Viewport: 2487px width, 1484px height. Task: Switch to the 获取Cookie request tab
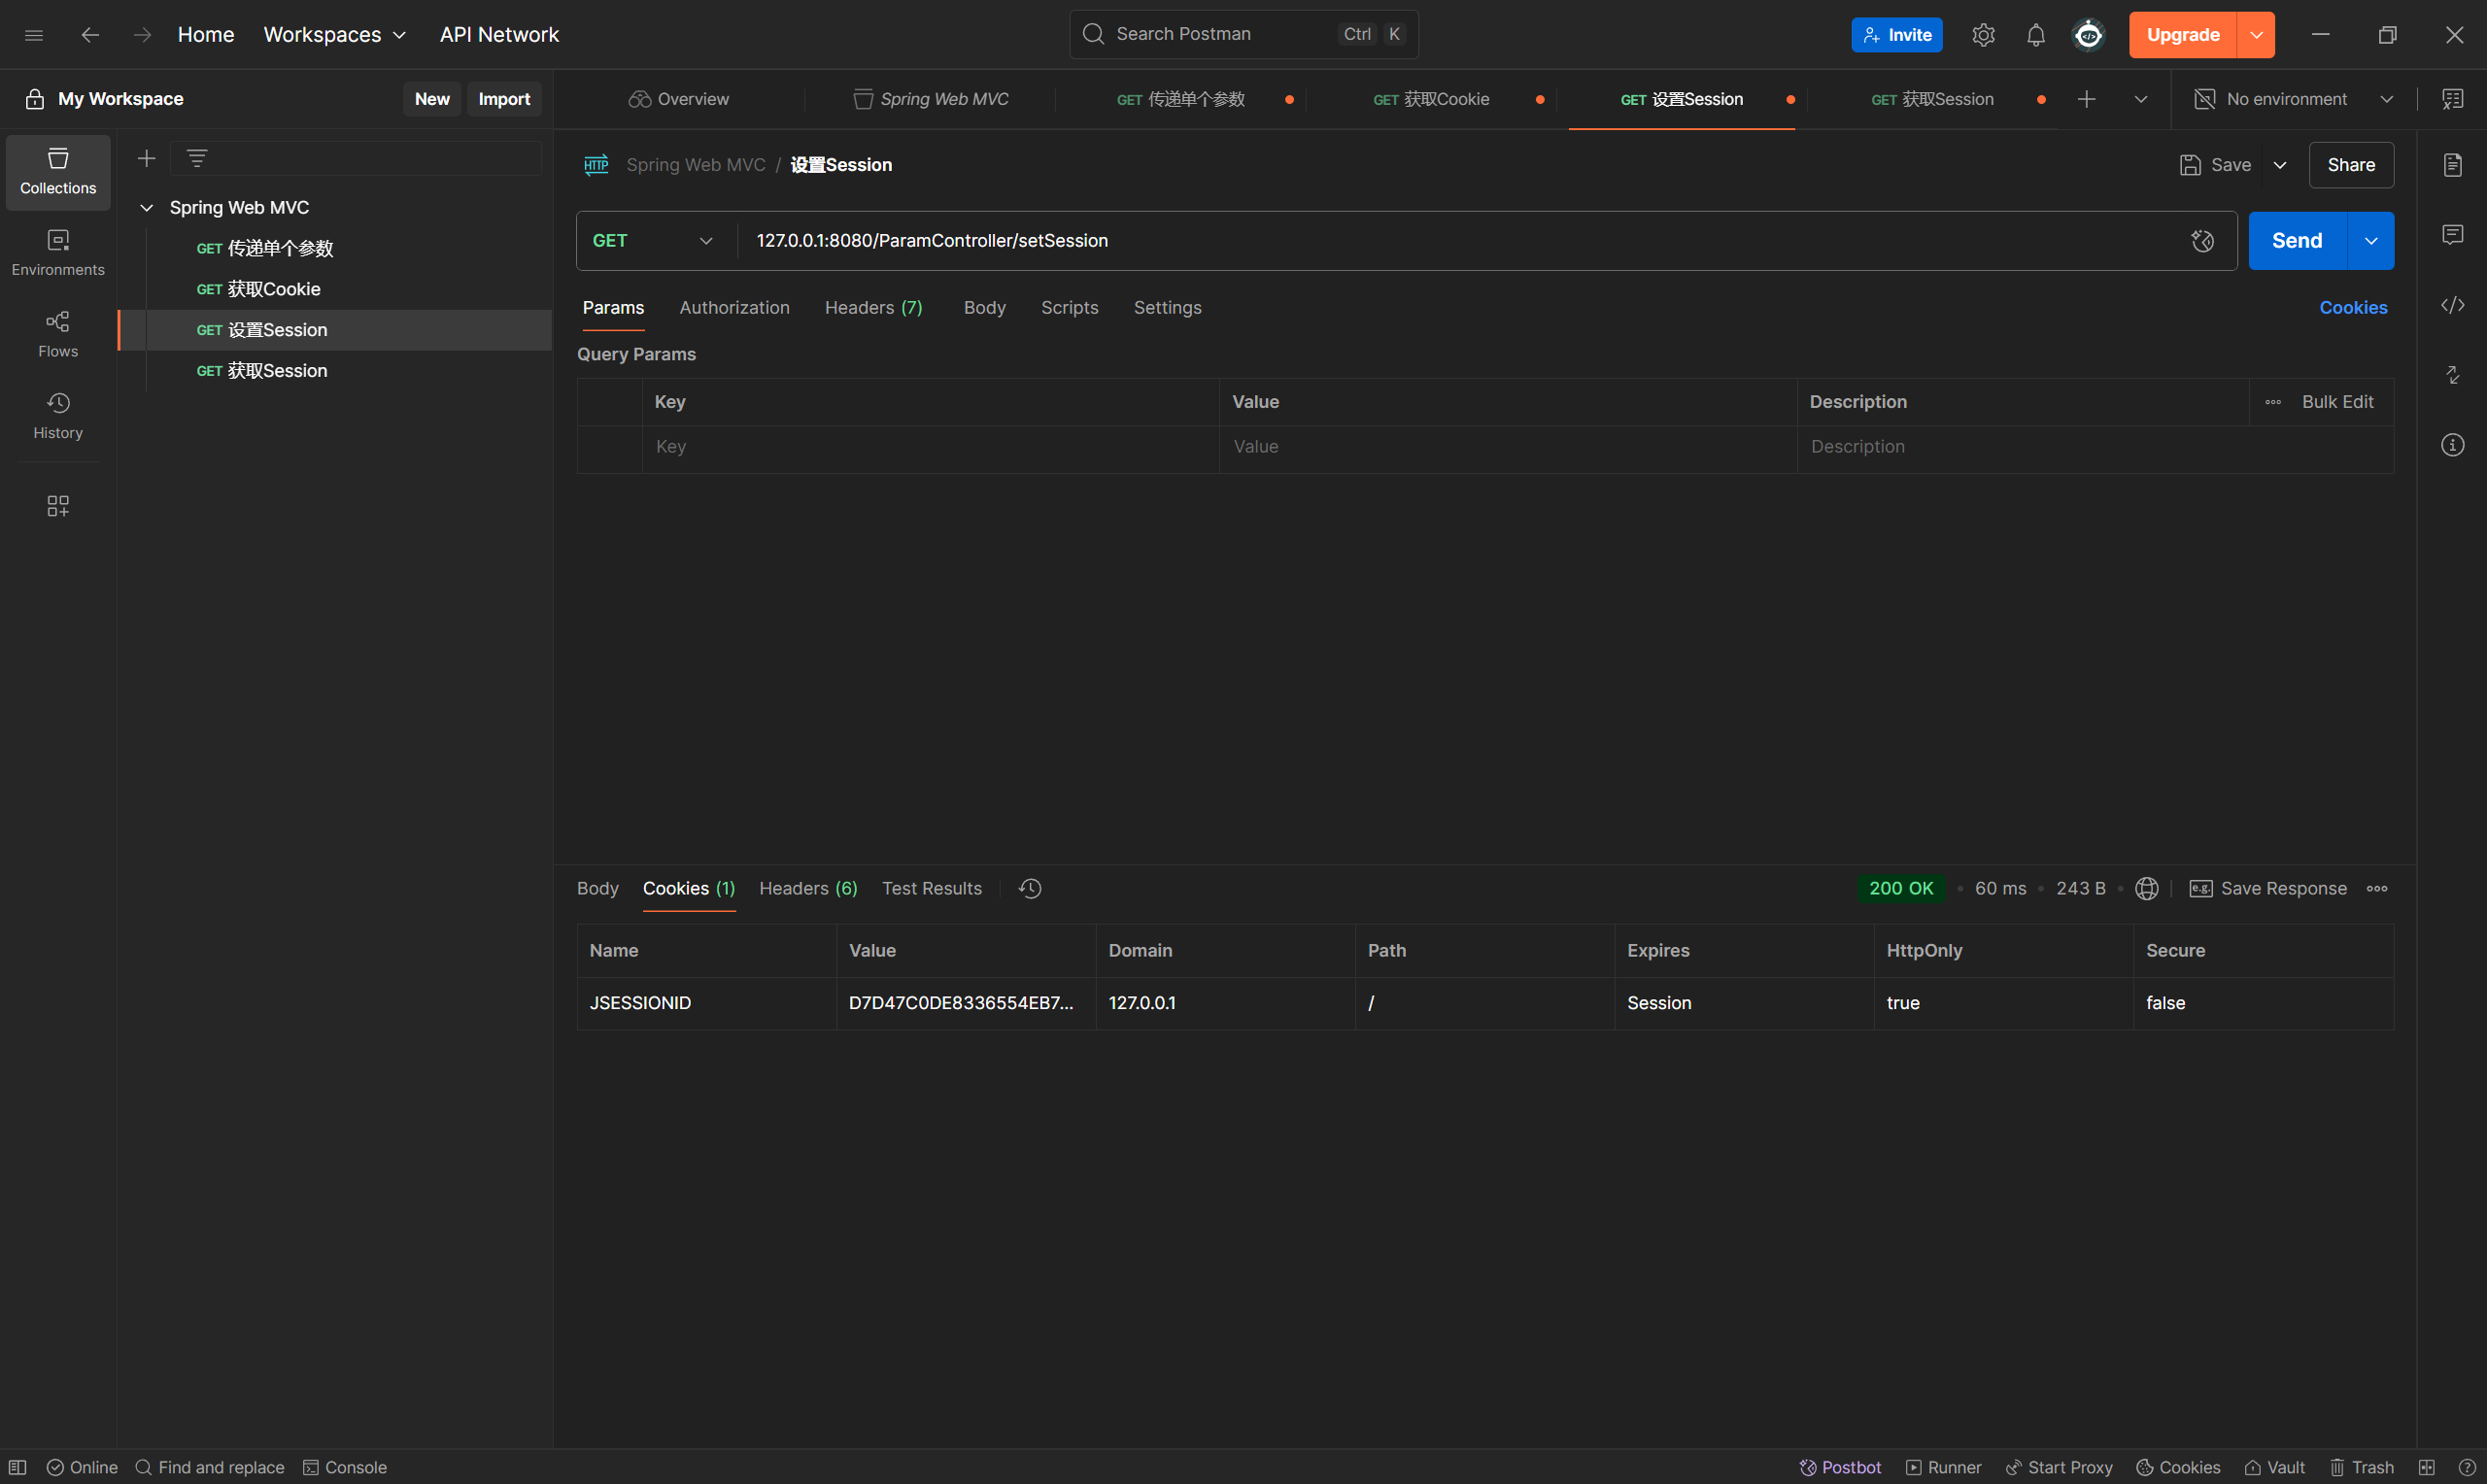point(1430,99)
